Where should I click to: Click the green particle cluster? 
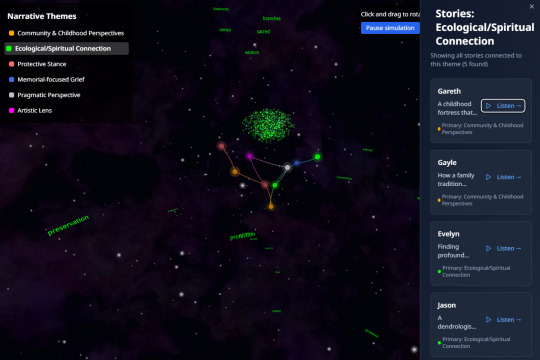(x=268, y=125)
